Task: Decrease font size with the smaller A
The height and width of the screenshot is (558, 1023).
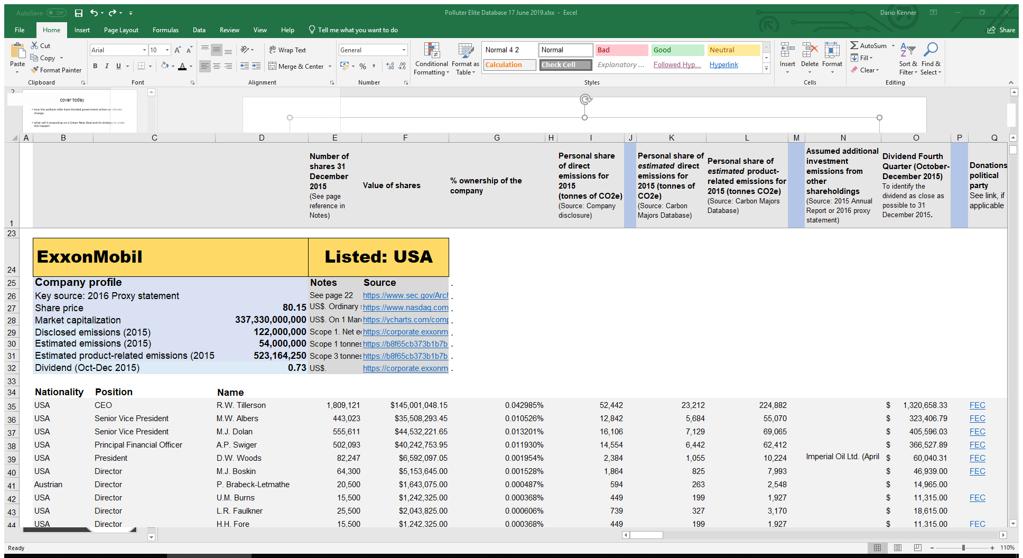Action: tap(189, 50)
